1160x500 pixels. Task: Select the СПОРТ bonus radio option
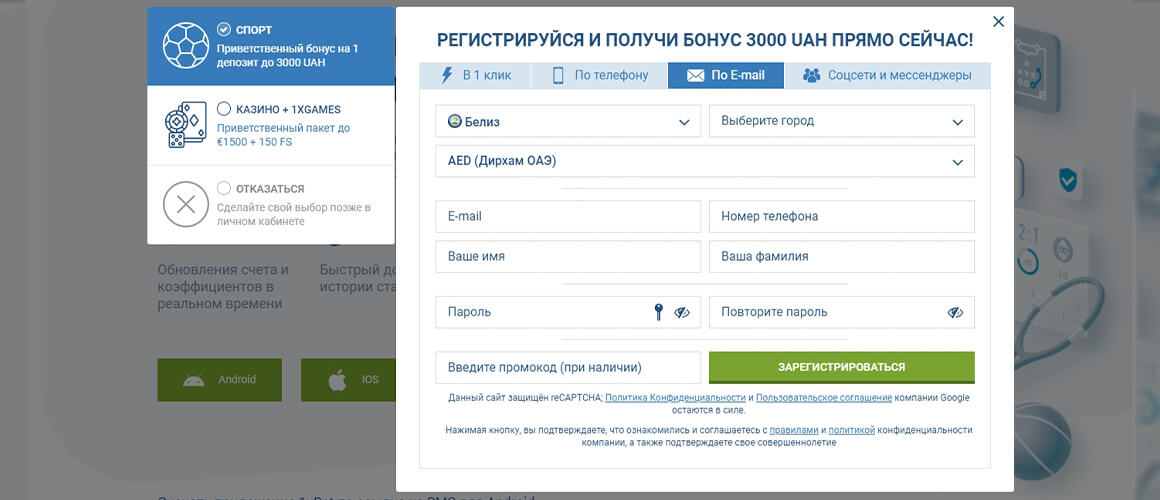tap(223, 29)
